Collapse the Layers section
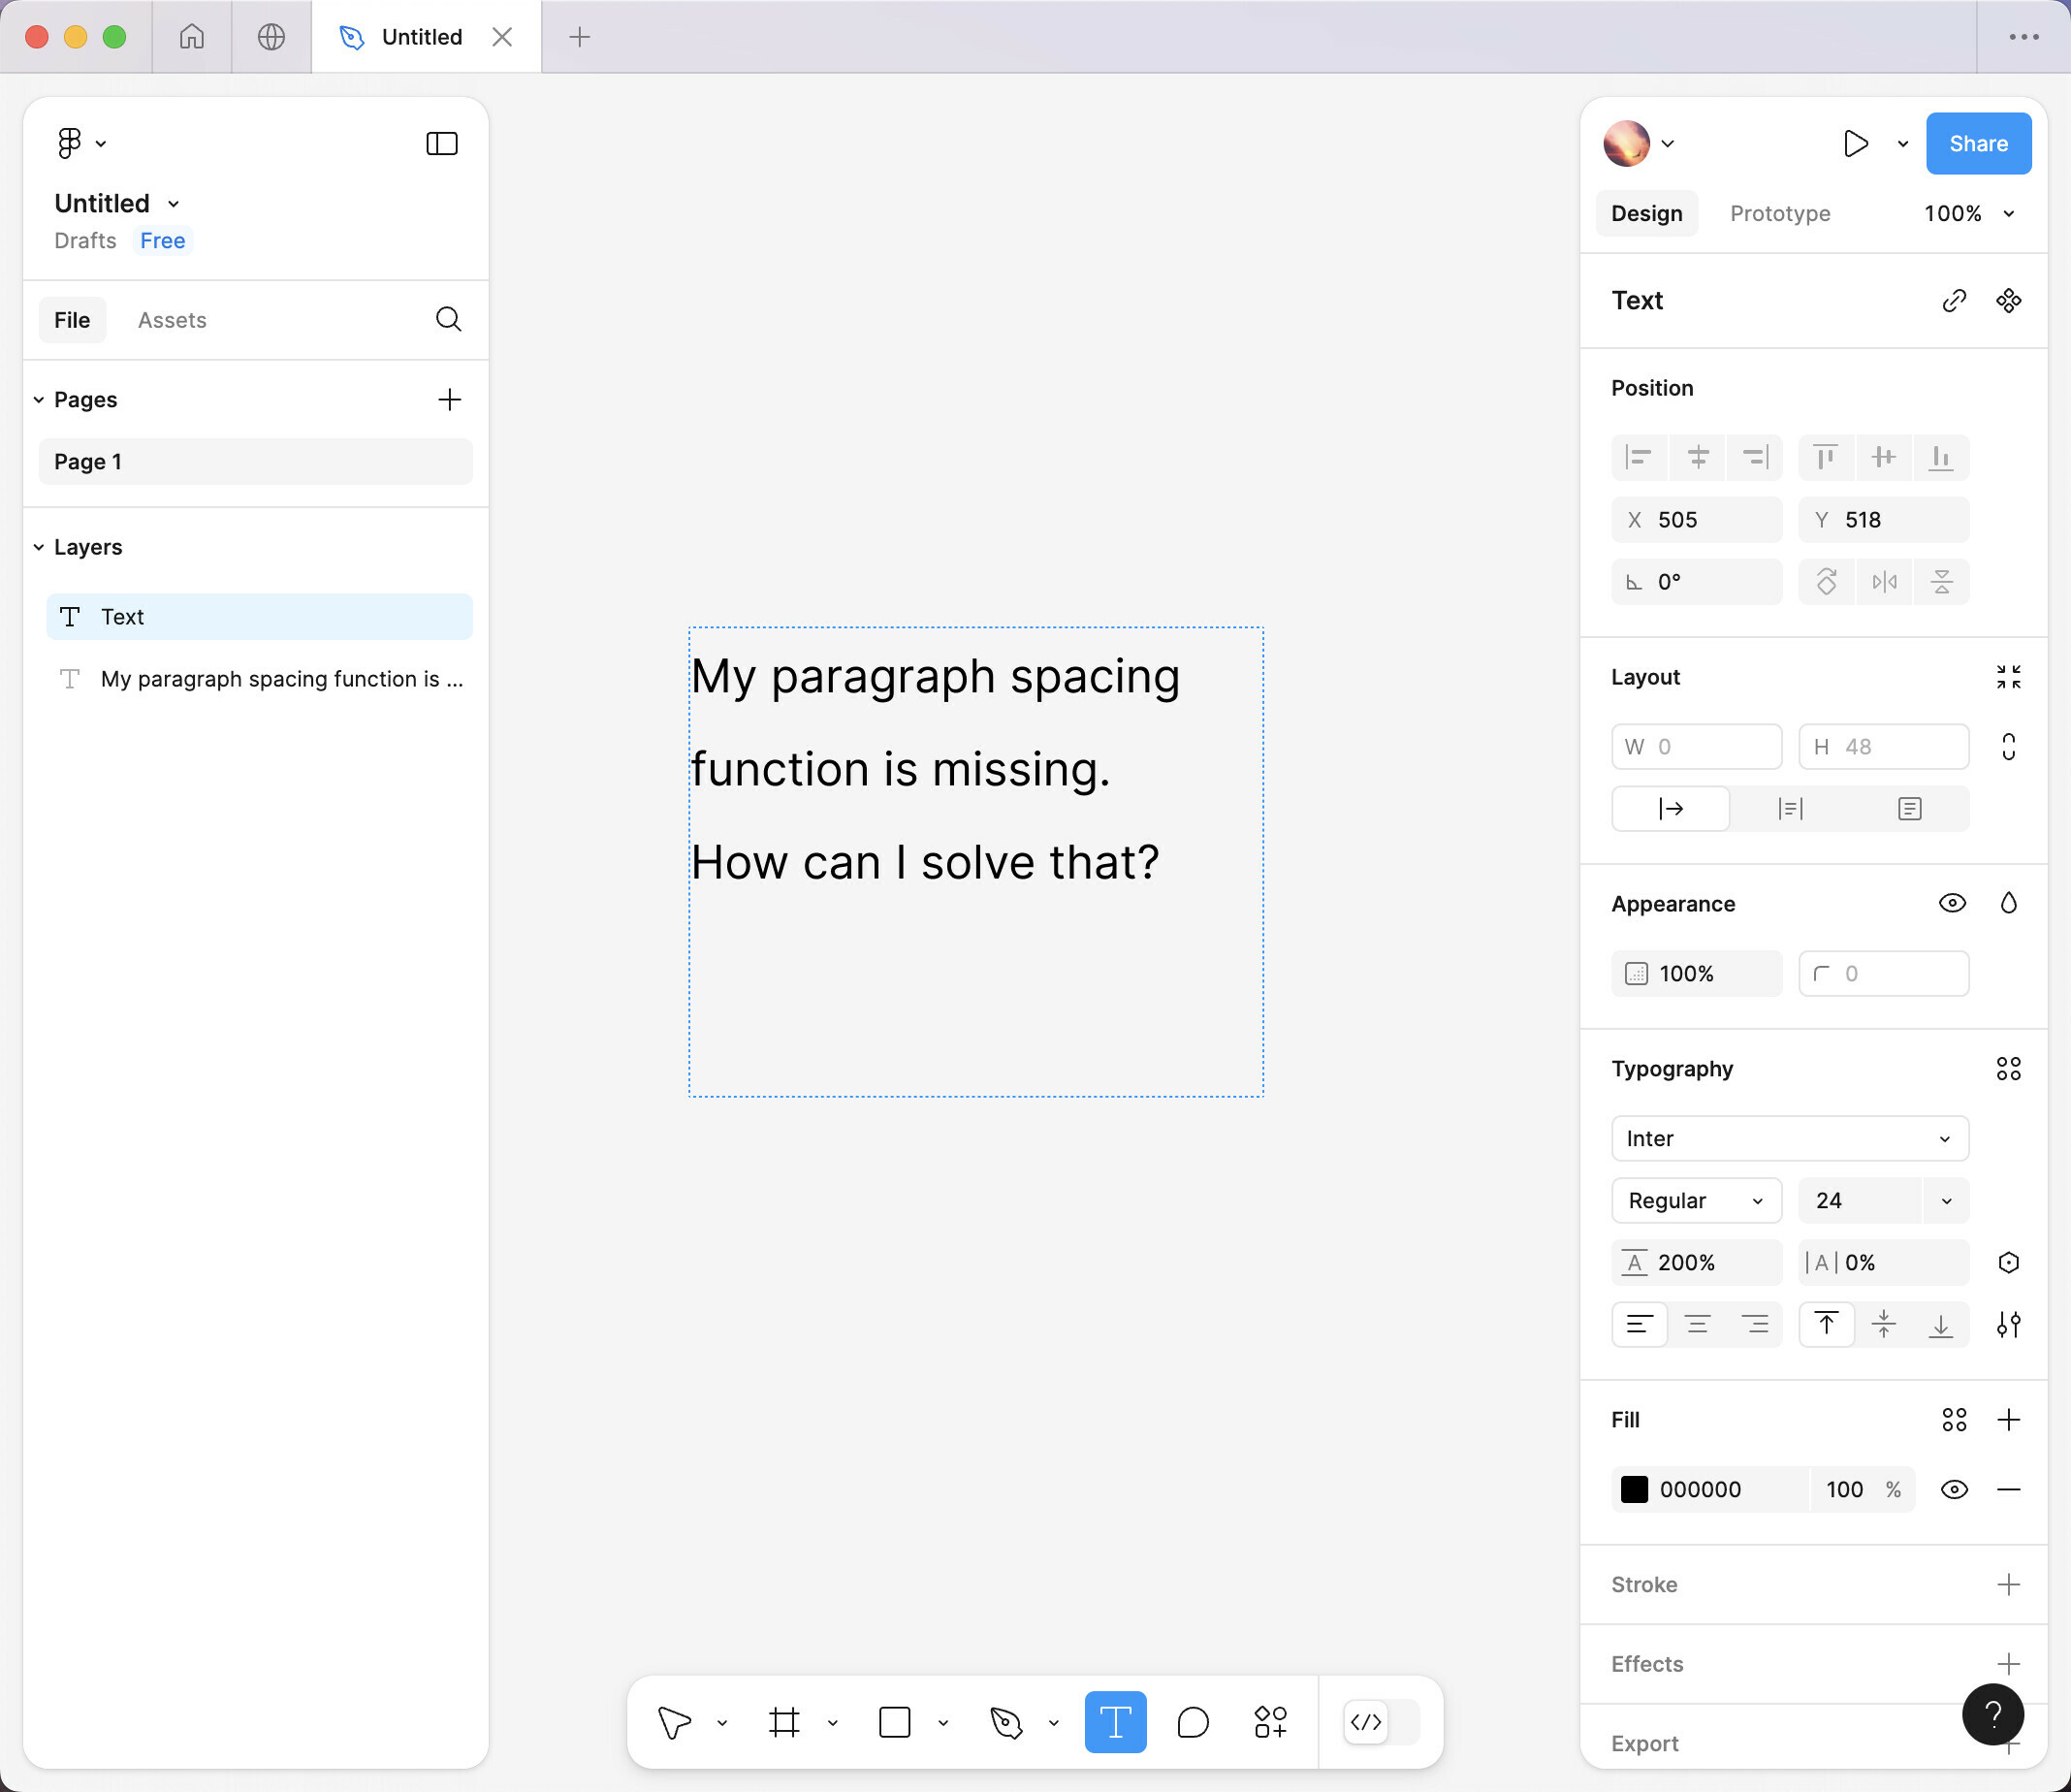The height and width of the screenshot is (1792, 2071). pyautogui.click(x=39, y=547)
